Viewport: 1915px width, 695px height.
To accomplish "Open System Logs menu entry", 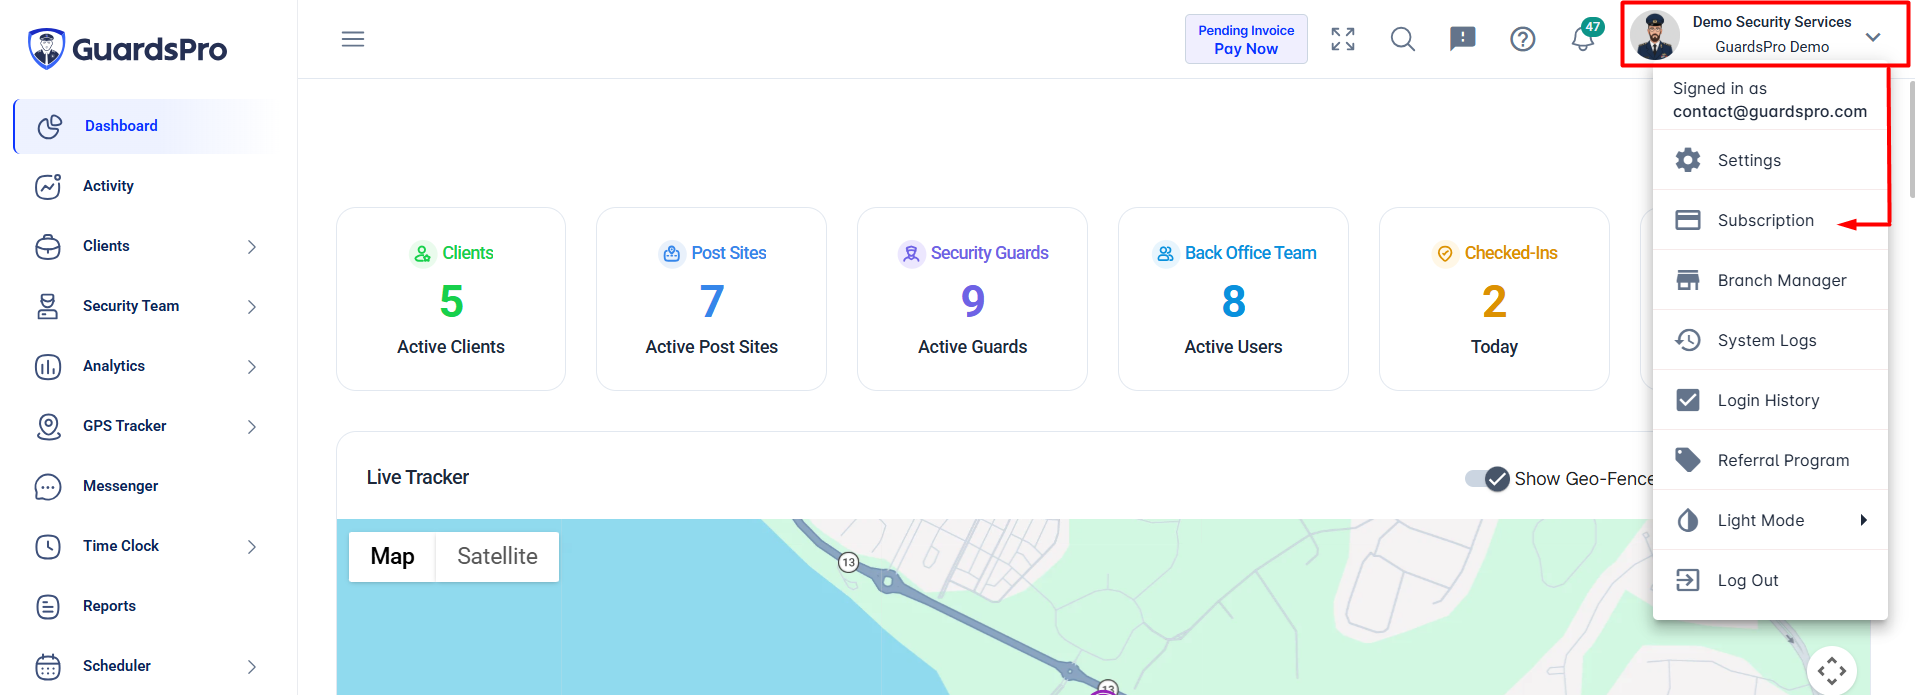I will coord(1770,340).
